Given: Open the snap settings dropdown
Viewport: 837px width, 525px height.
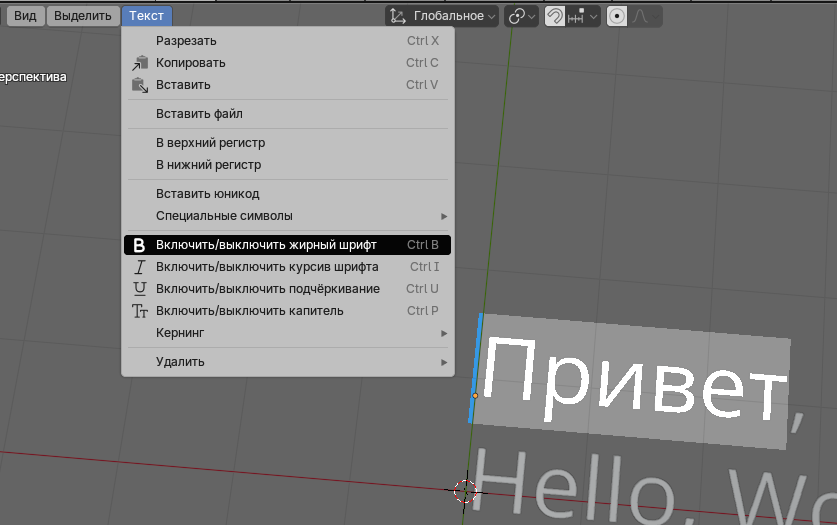Looking at the screenshot, I should (583, 16).
